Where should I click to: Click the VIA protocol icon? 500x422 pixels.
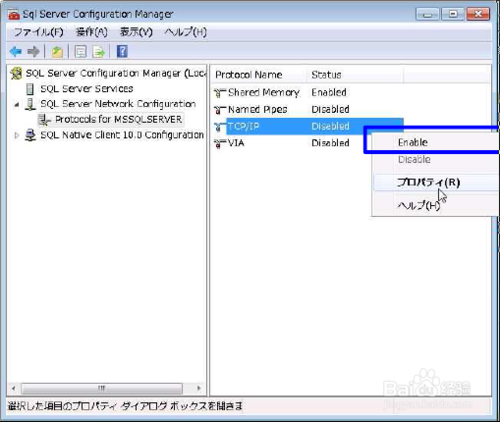tap(220, 143)
